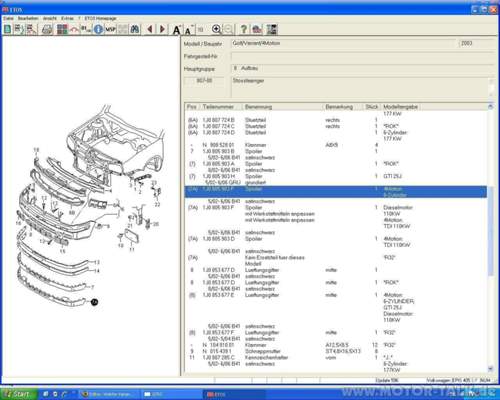The image size is (500, 400).
Task: Click the Bemerkung column header
Action: (342, 107)
